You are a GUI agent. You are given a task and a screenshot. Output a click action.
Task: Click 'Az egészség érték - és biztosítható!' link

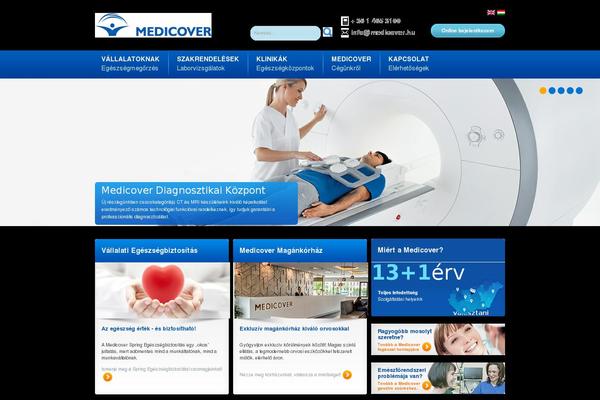(149, 328)
